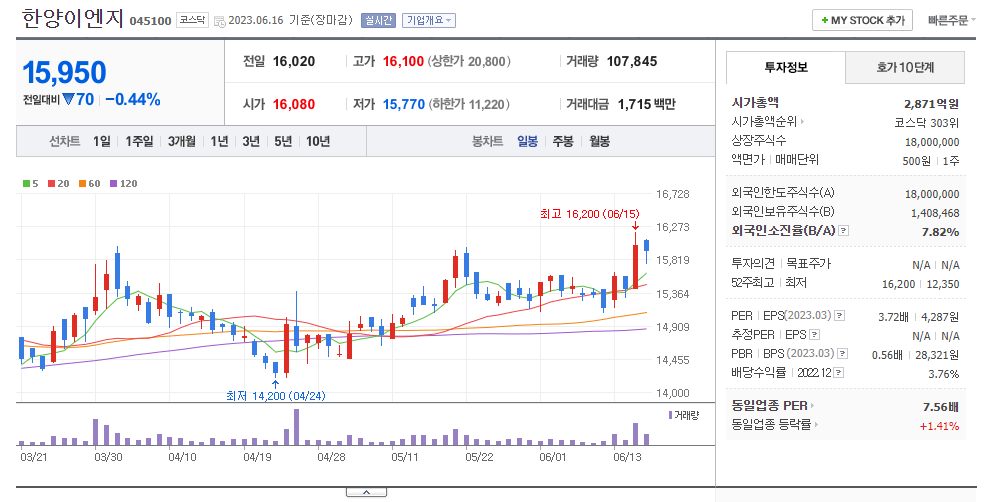Viewport: 987px width, 502px height.
Task: Click the current price 15,950
Action: pos(64,72)
